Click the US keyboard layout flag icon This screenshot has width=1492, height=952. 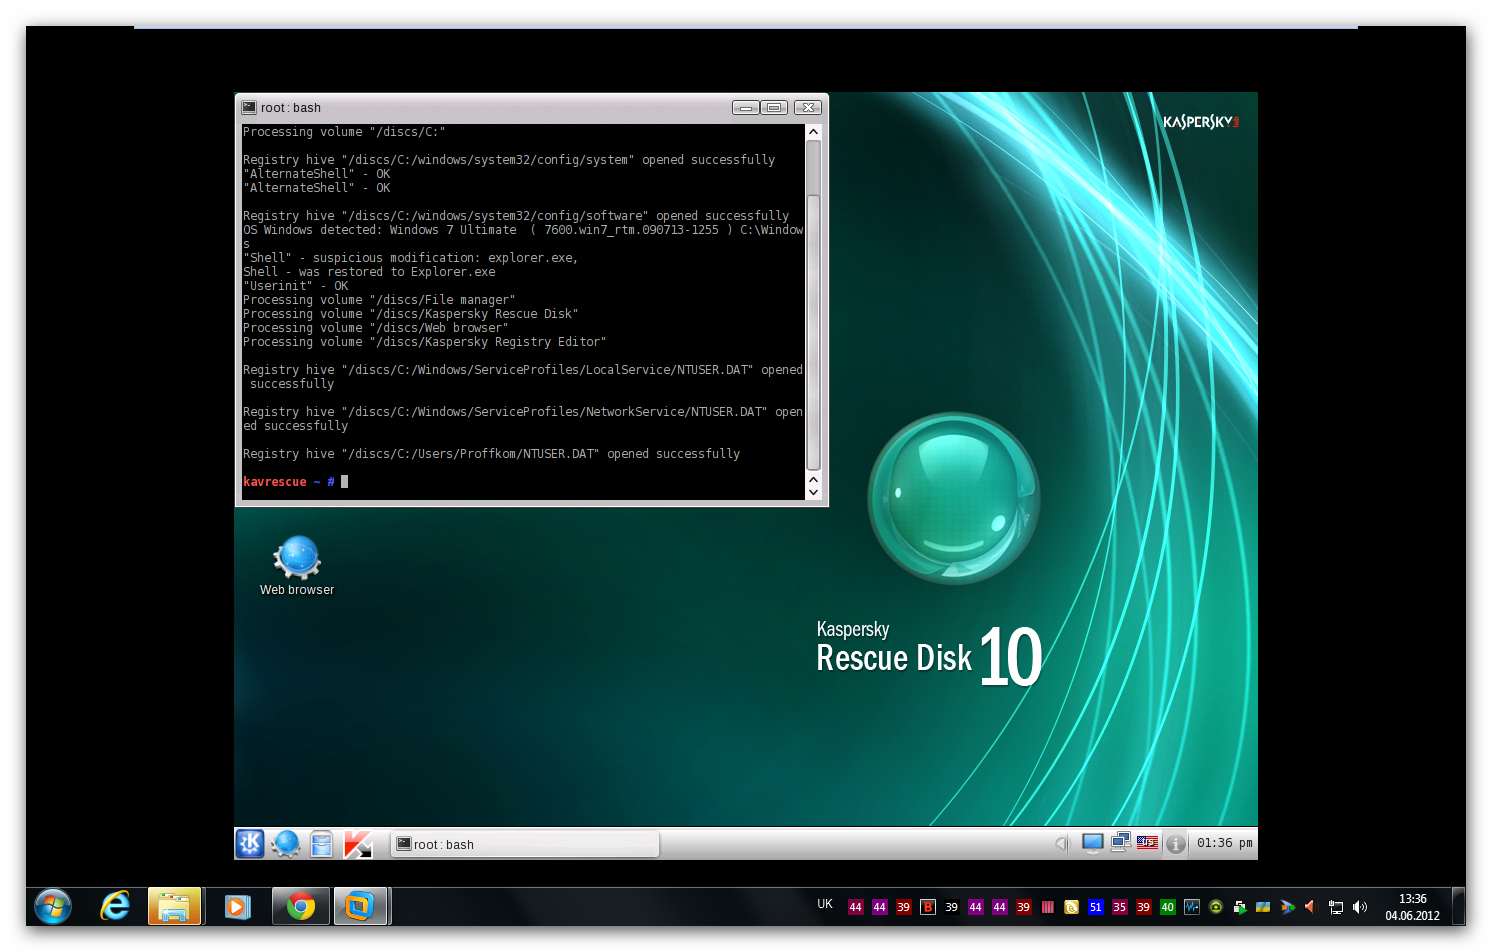pos(1147,843)
